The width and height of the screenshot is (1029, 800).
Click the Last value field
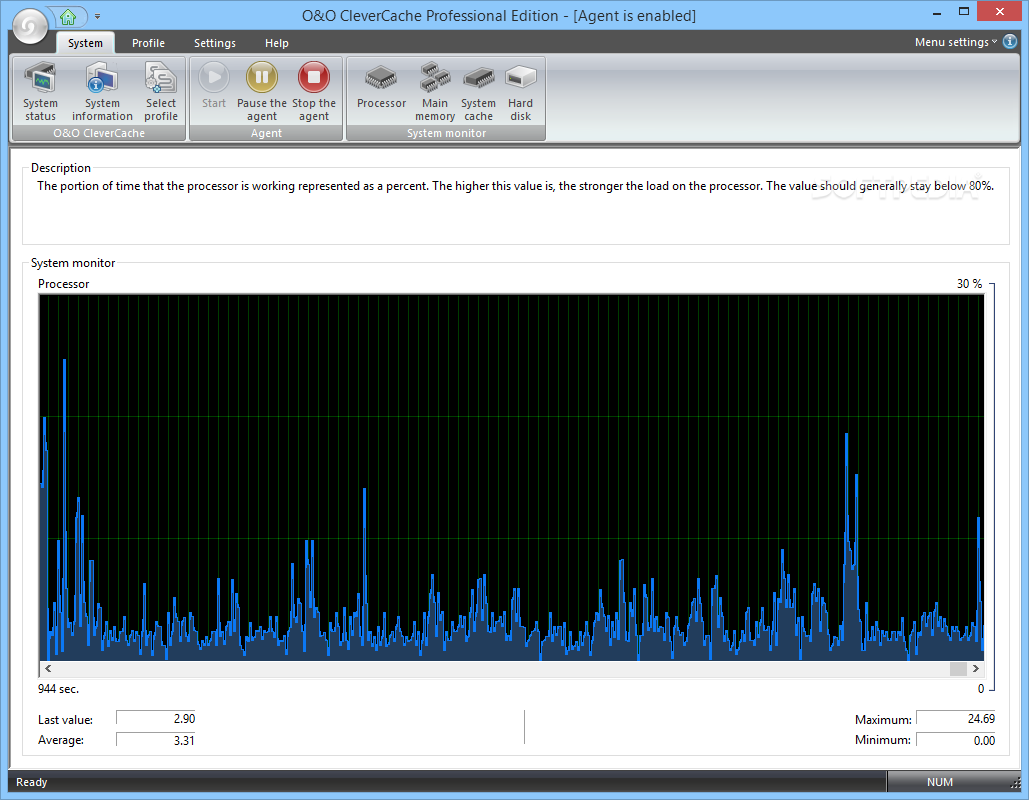tap(156, 719)
